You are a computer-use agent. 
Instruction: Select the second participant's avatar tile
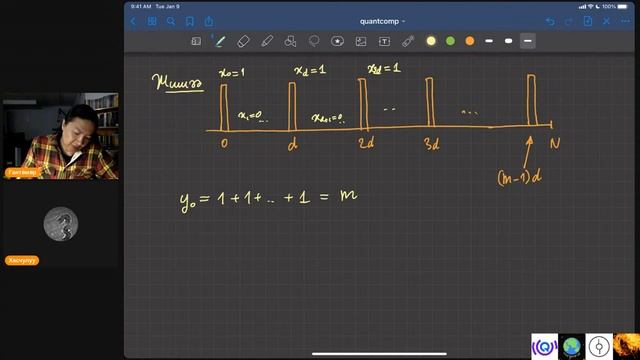coord(61,224)
